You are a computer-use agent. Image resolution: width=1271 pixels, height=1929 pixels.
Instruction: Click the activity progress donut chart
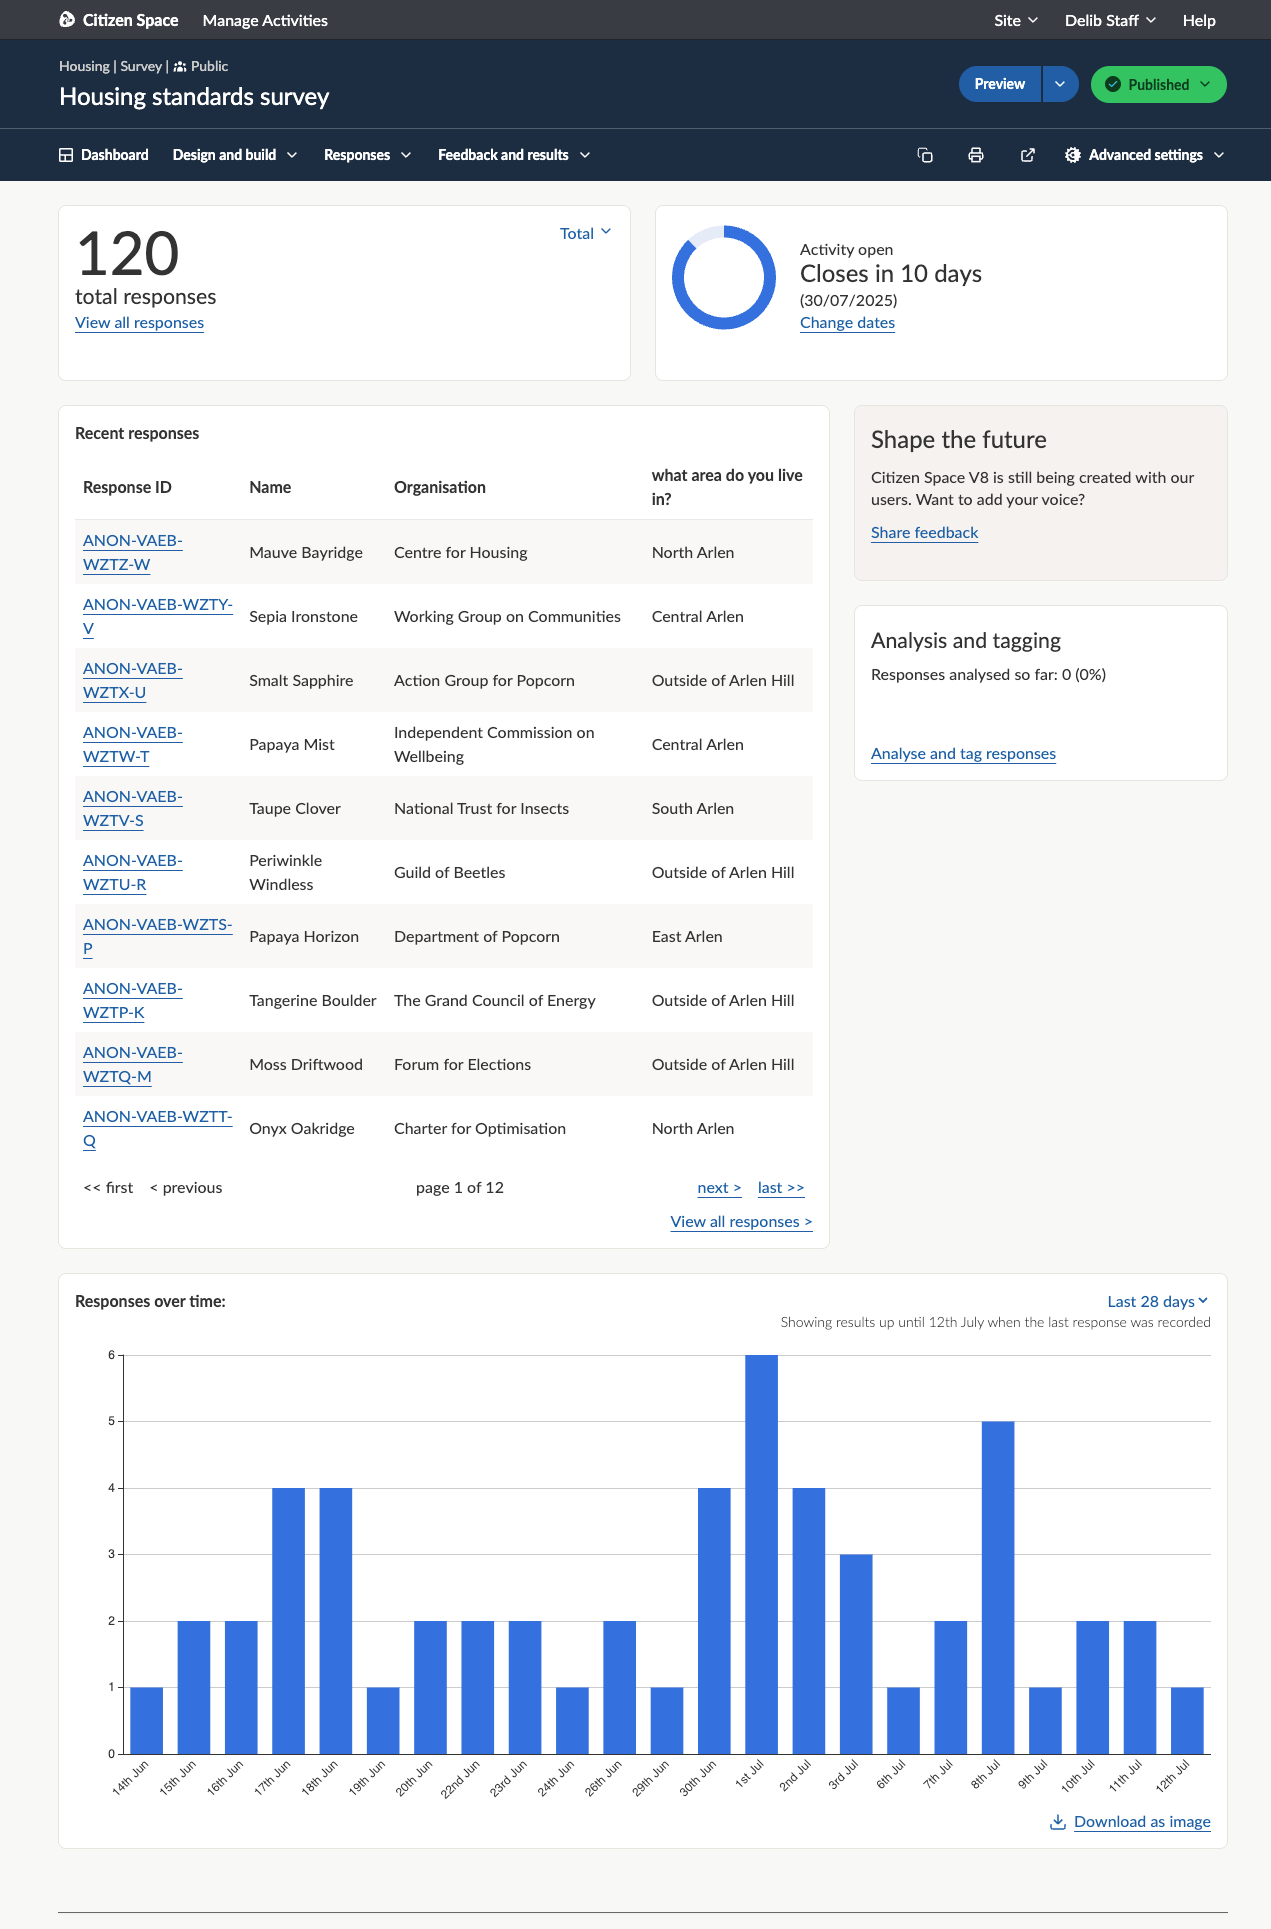tap(724, 278)
